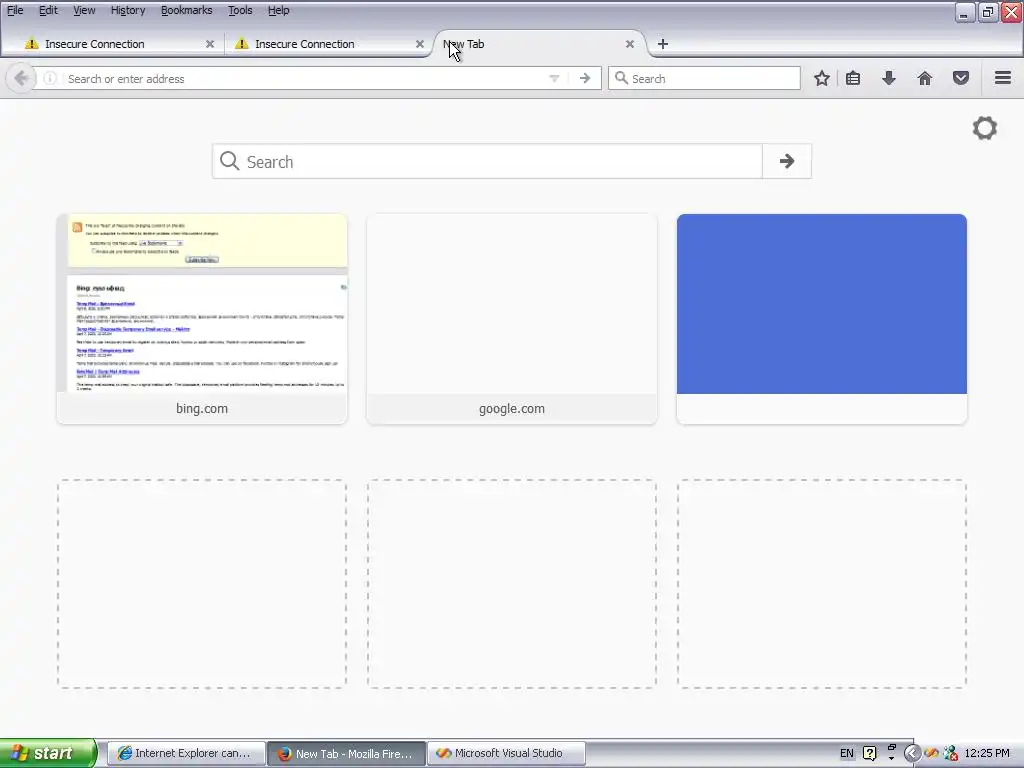The image size is (1024, 768).
Task: Open the File menu
Action: 15,10
